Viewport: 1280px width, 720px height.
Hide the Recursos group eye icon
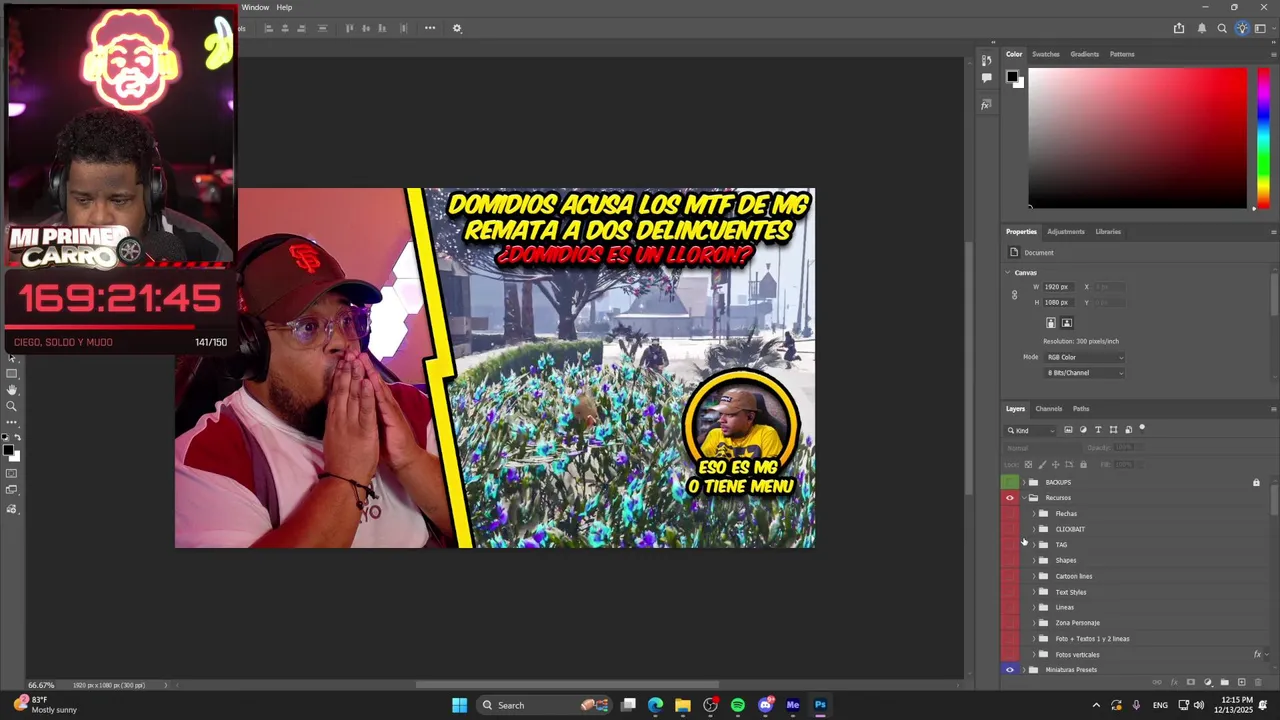pyautogui.click(x=1010, y=498)
